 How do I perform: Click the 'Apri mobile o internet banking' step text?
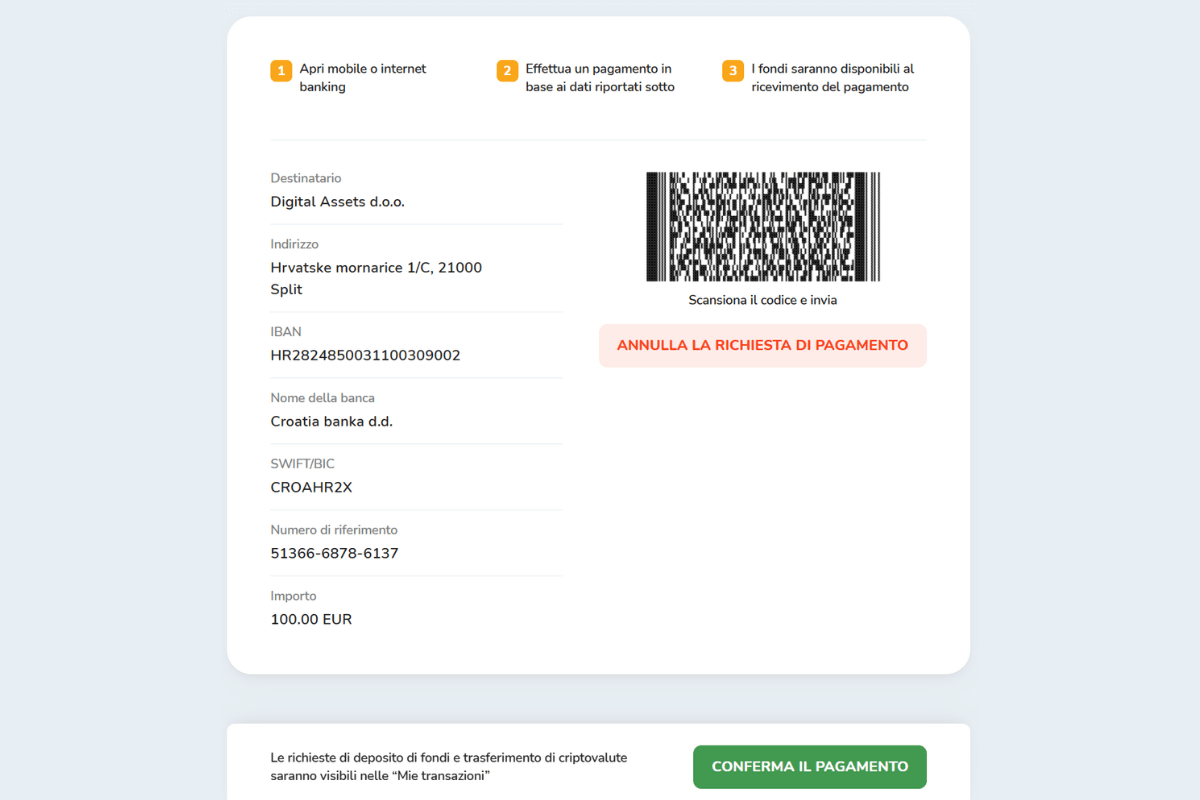tap(363, 78)
